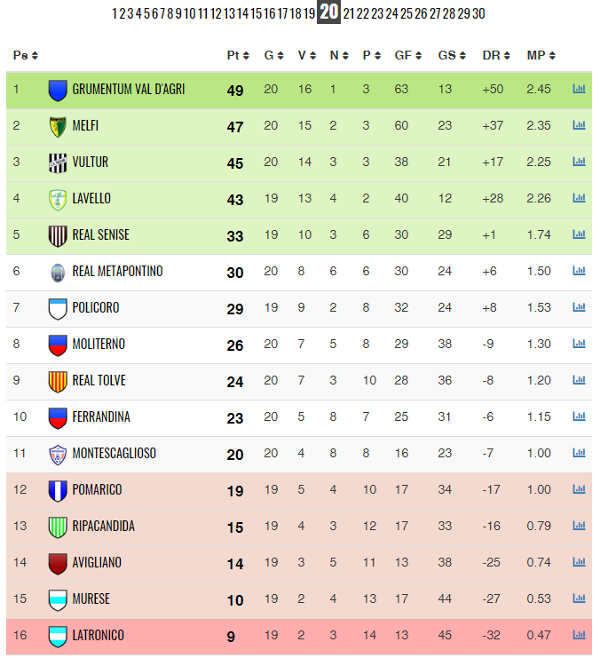The width and height of the screenshot is (600, 658).
Task: Click the Montescaglioso team badge
Action: (57, 454)
